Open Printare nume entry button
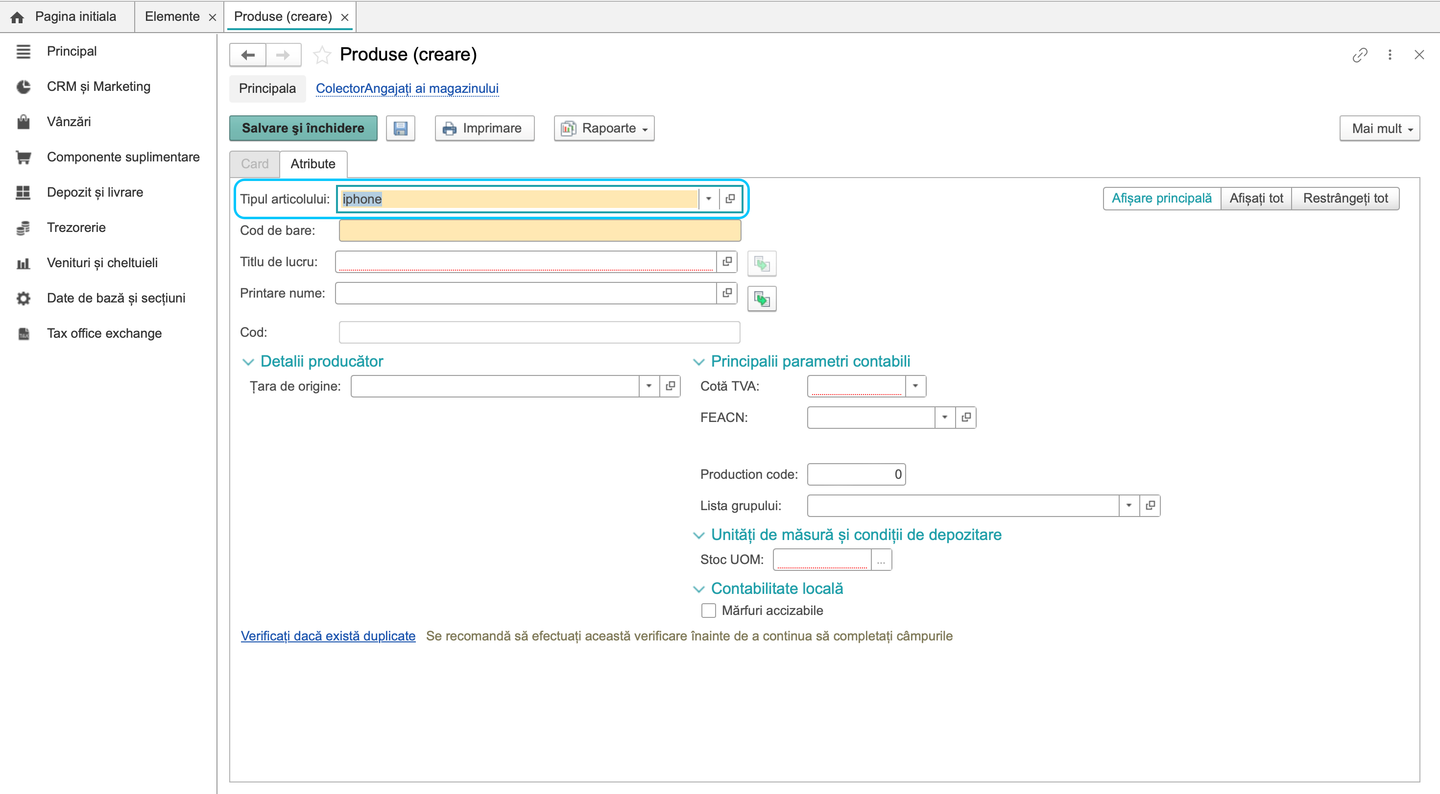This screenshot has height=794, width=1440. click(727, 293)
